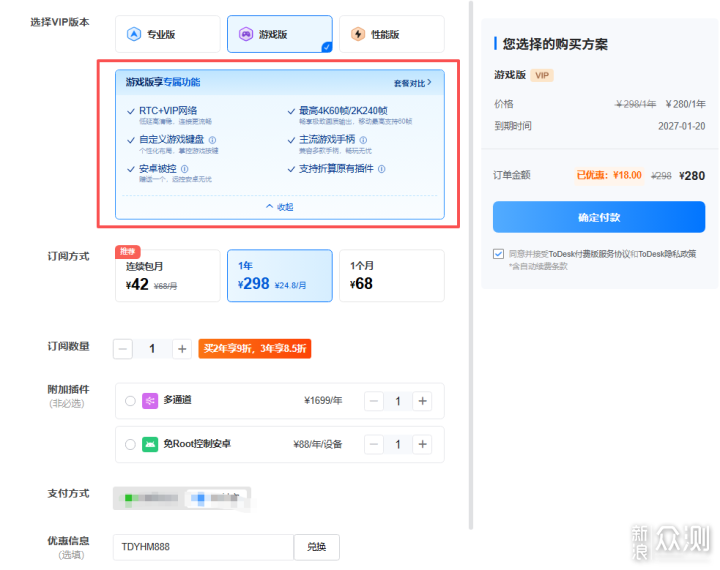
Task: Open the ToDesk隐私政策 link
Action: (667, 254)
